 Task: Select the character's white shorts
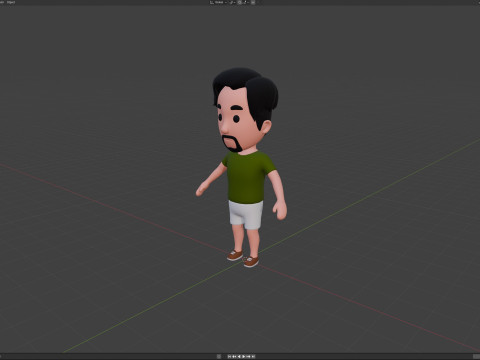246,214
